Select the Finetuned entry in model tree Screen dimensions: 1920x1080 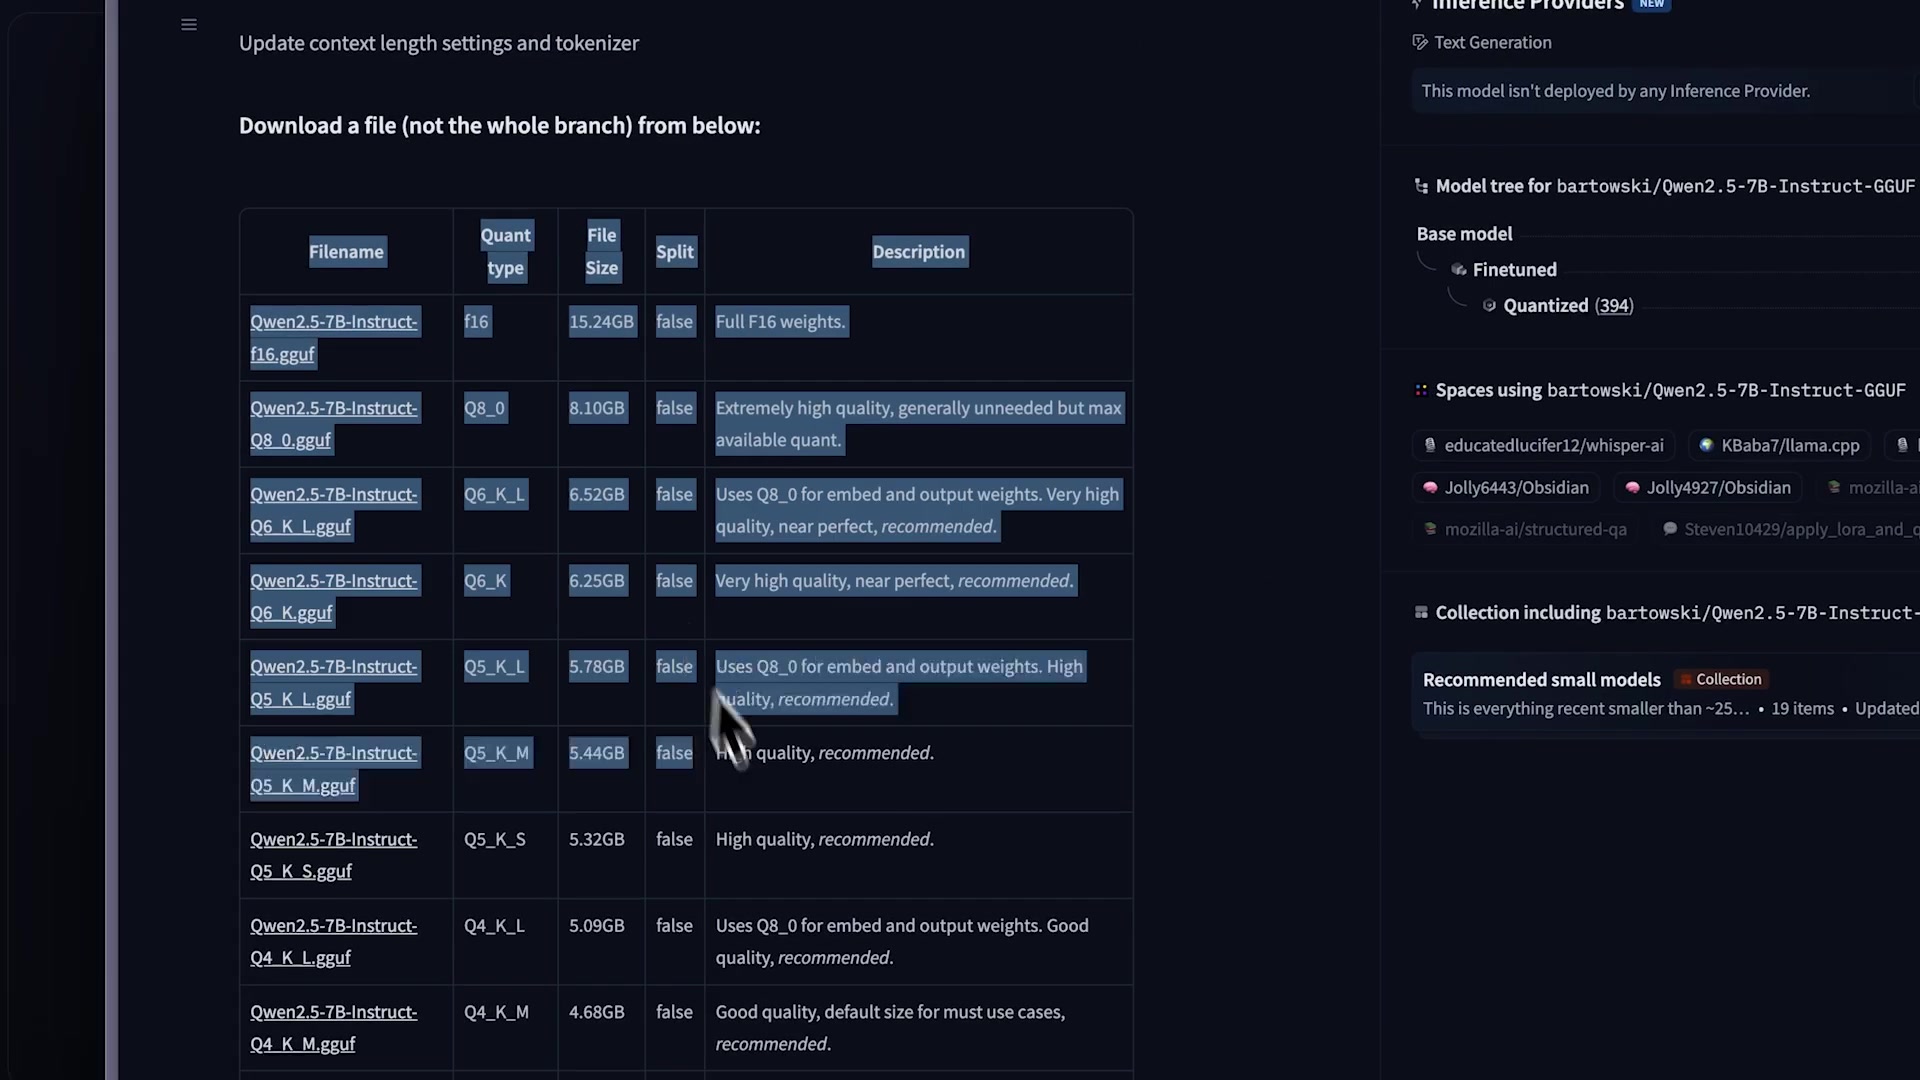[x=1514, y=270]
